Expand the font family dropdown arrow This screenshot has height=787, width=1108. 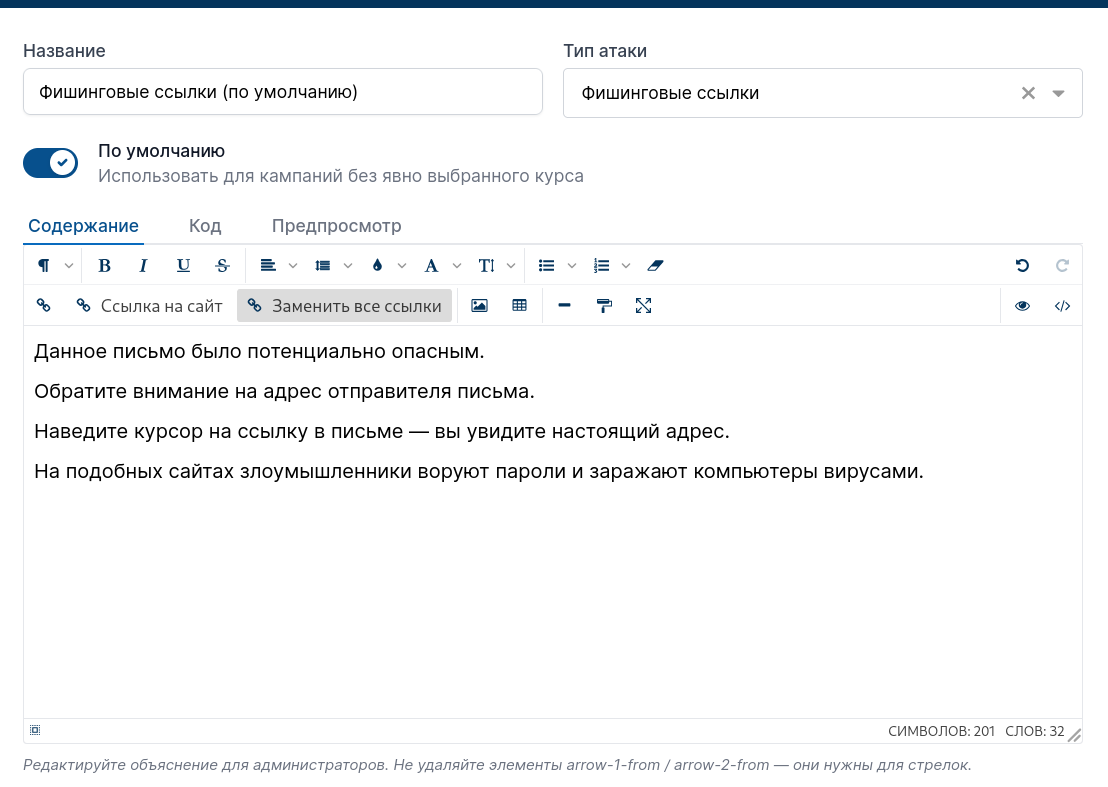tap(457, 266)
